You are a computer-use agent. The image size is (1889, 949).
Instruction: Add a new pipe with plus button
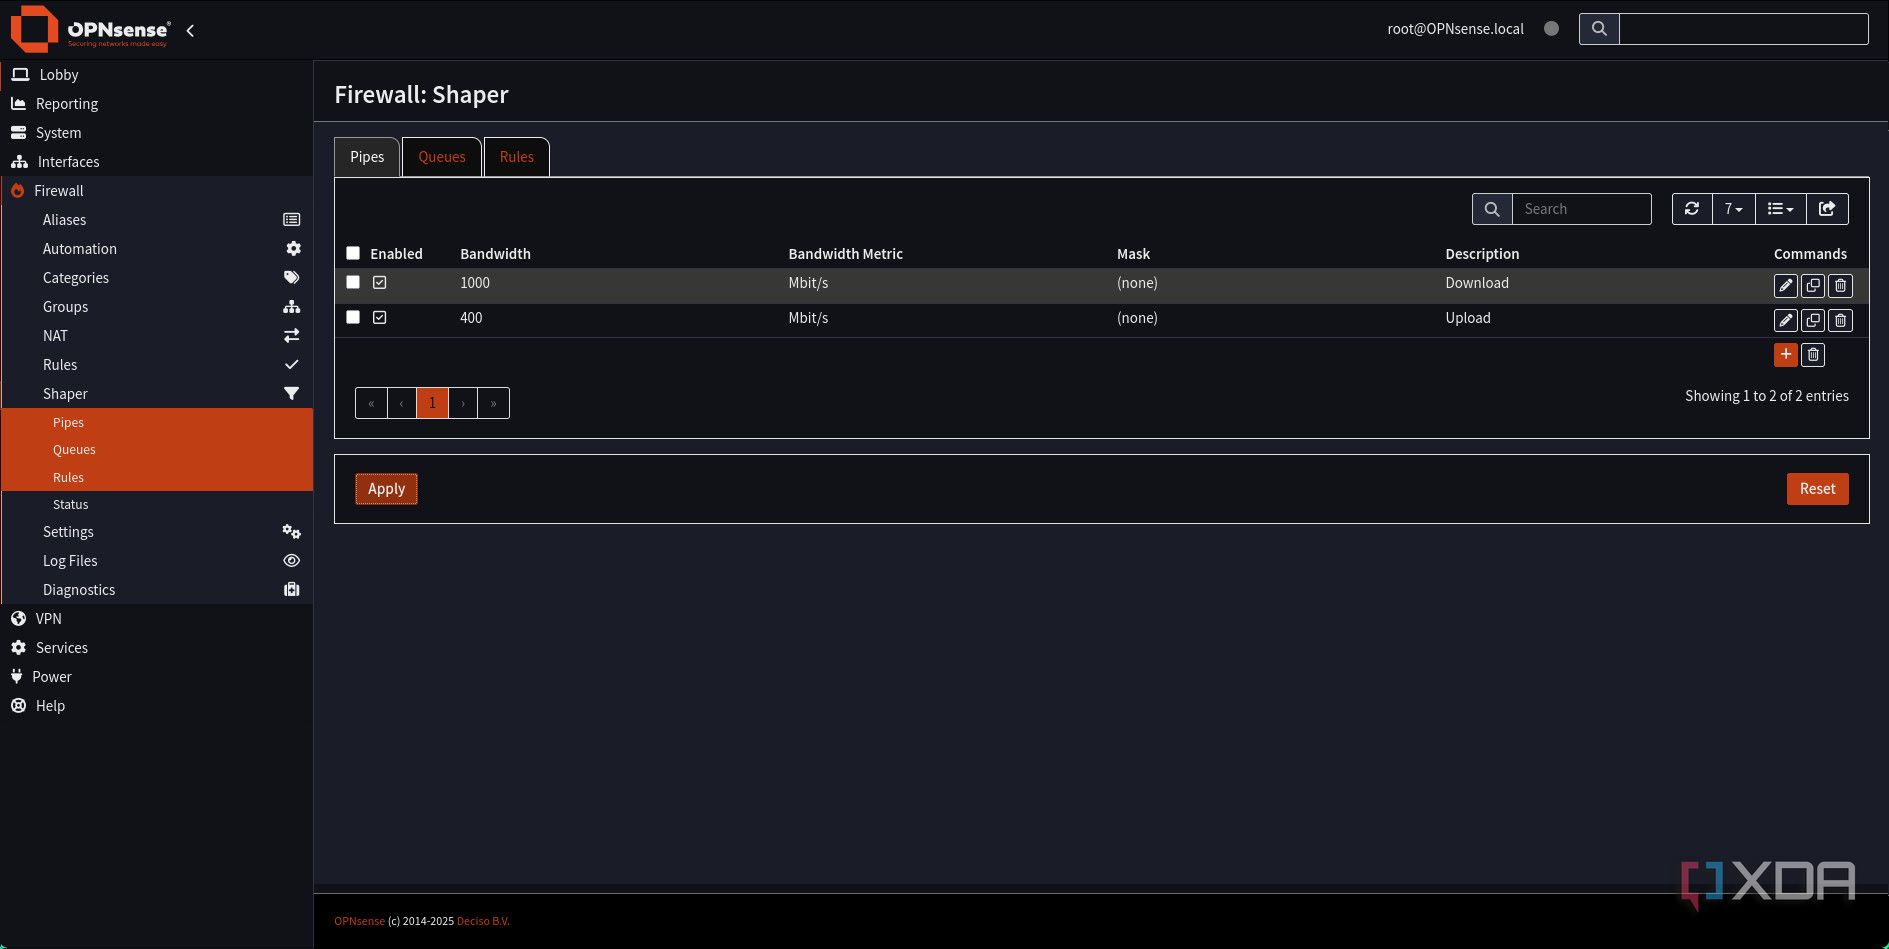click(x=1785, y=354)
